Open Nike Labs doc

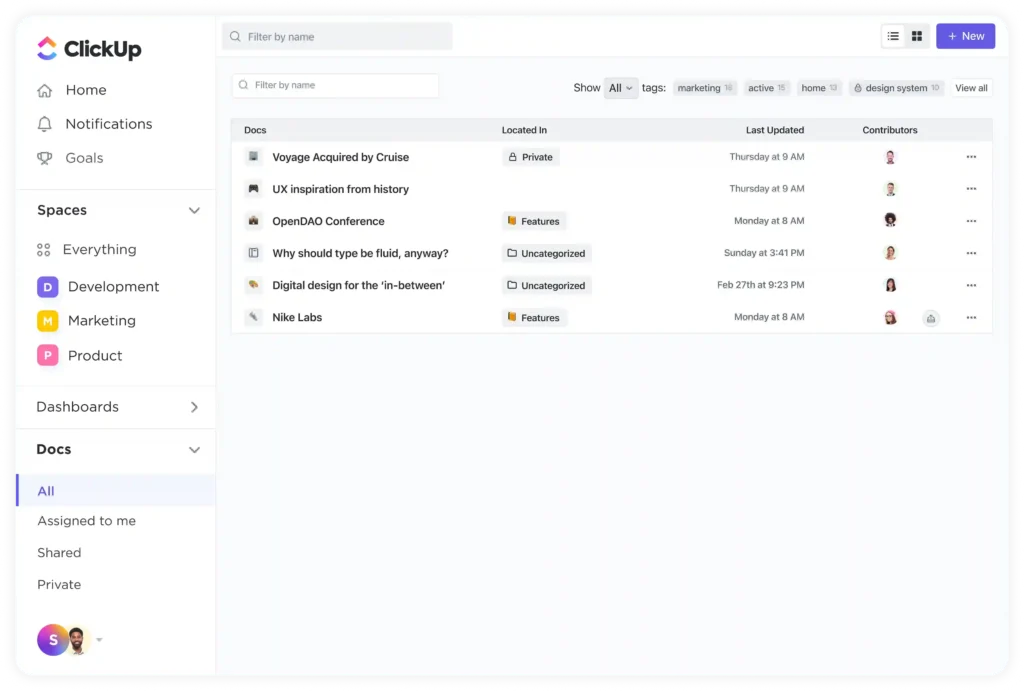click(296, 317)
